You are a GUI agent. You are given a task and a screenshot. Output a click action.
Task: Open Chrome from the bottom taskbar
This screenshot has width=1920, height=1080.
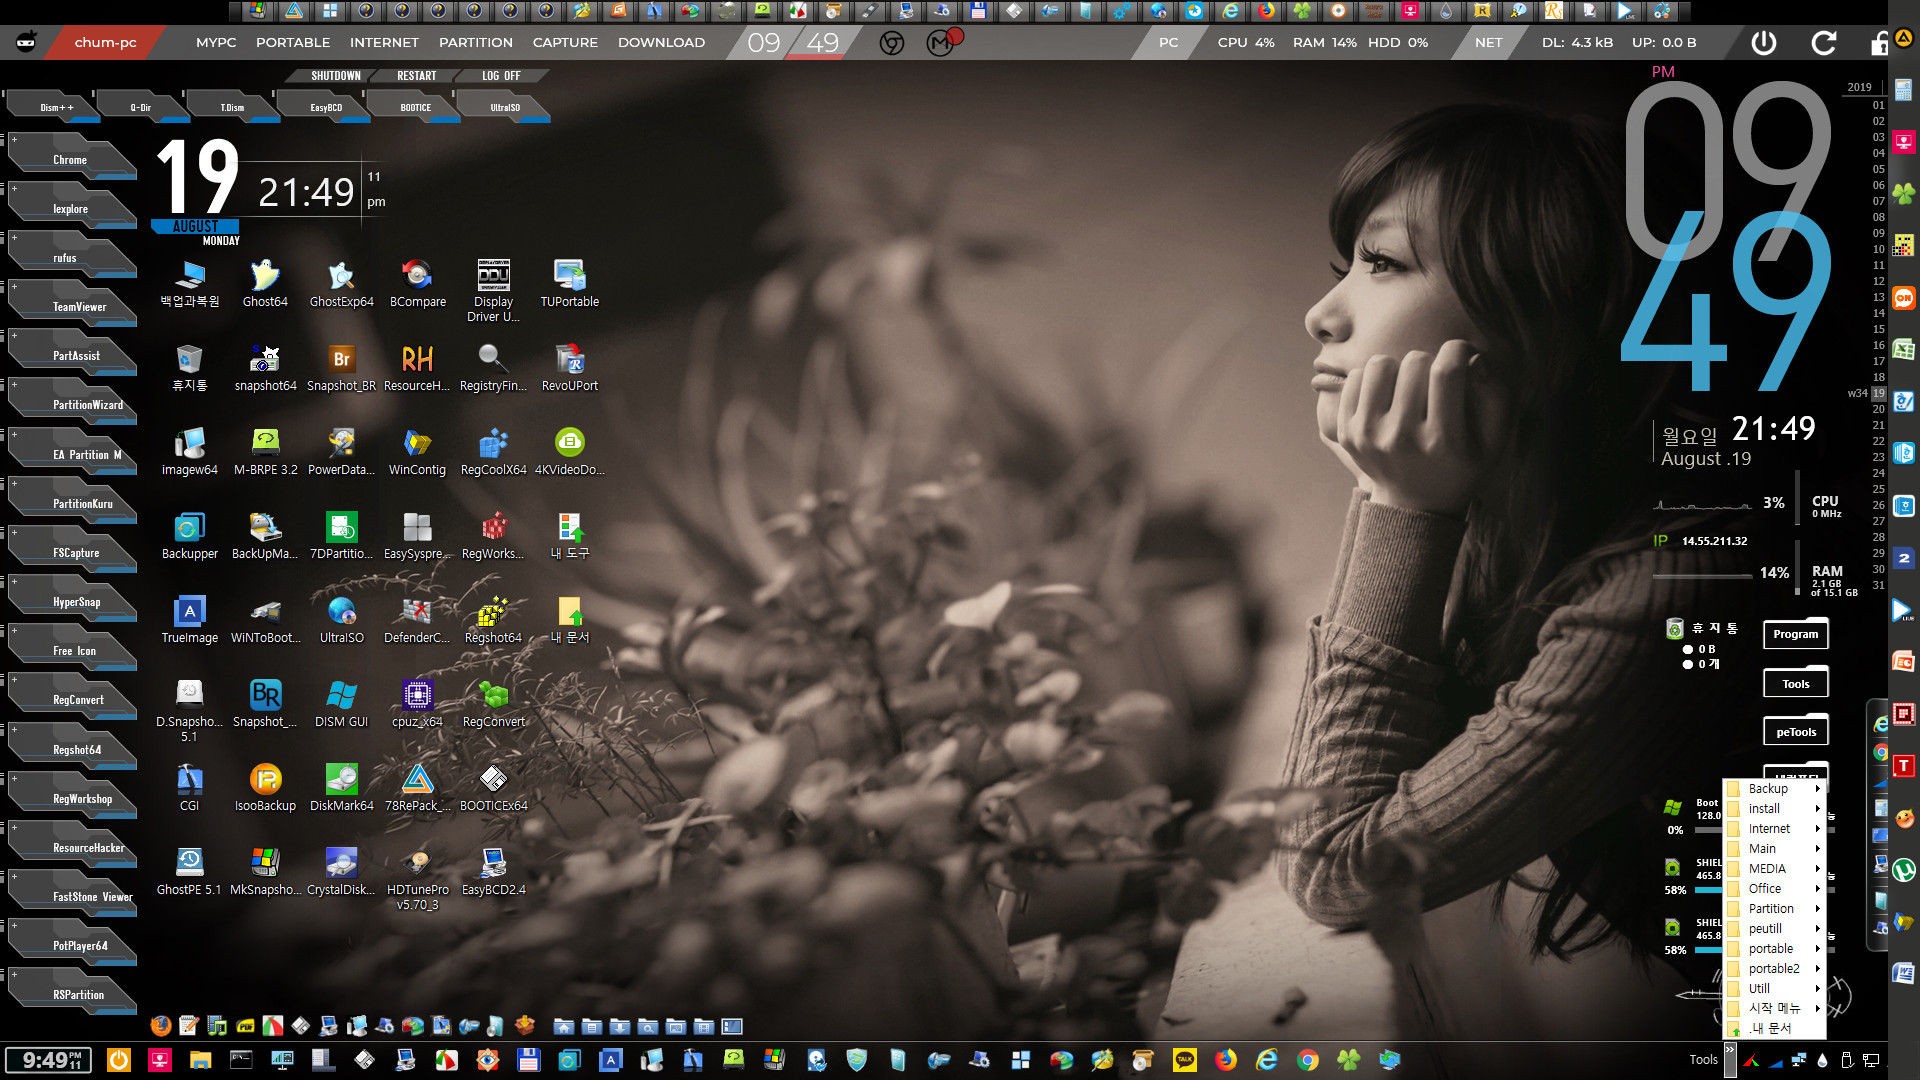(x=1308, y=1060)
